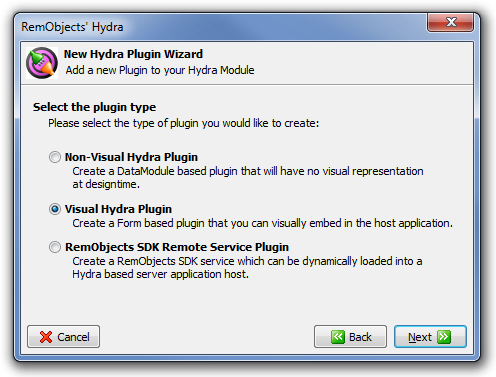
Task: Click the "New Hydra Plugin Wizard" heading
Action: tap(133, 54)
